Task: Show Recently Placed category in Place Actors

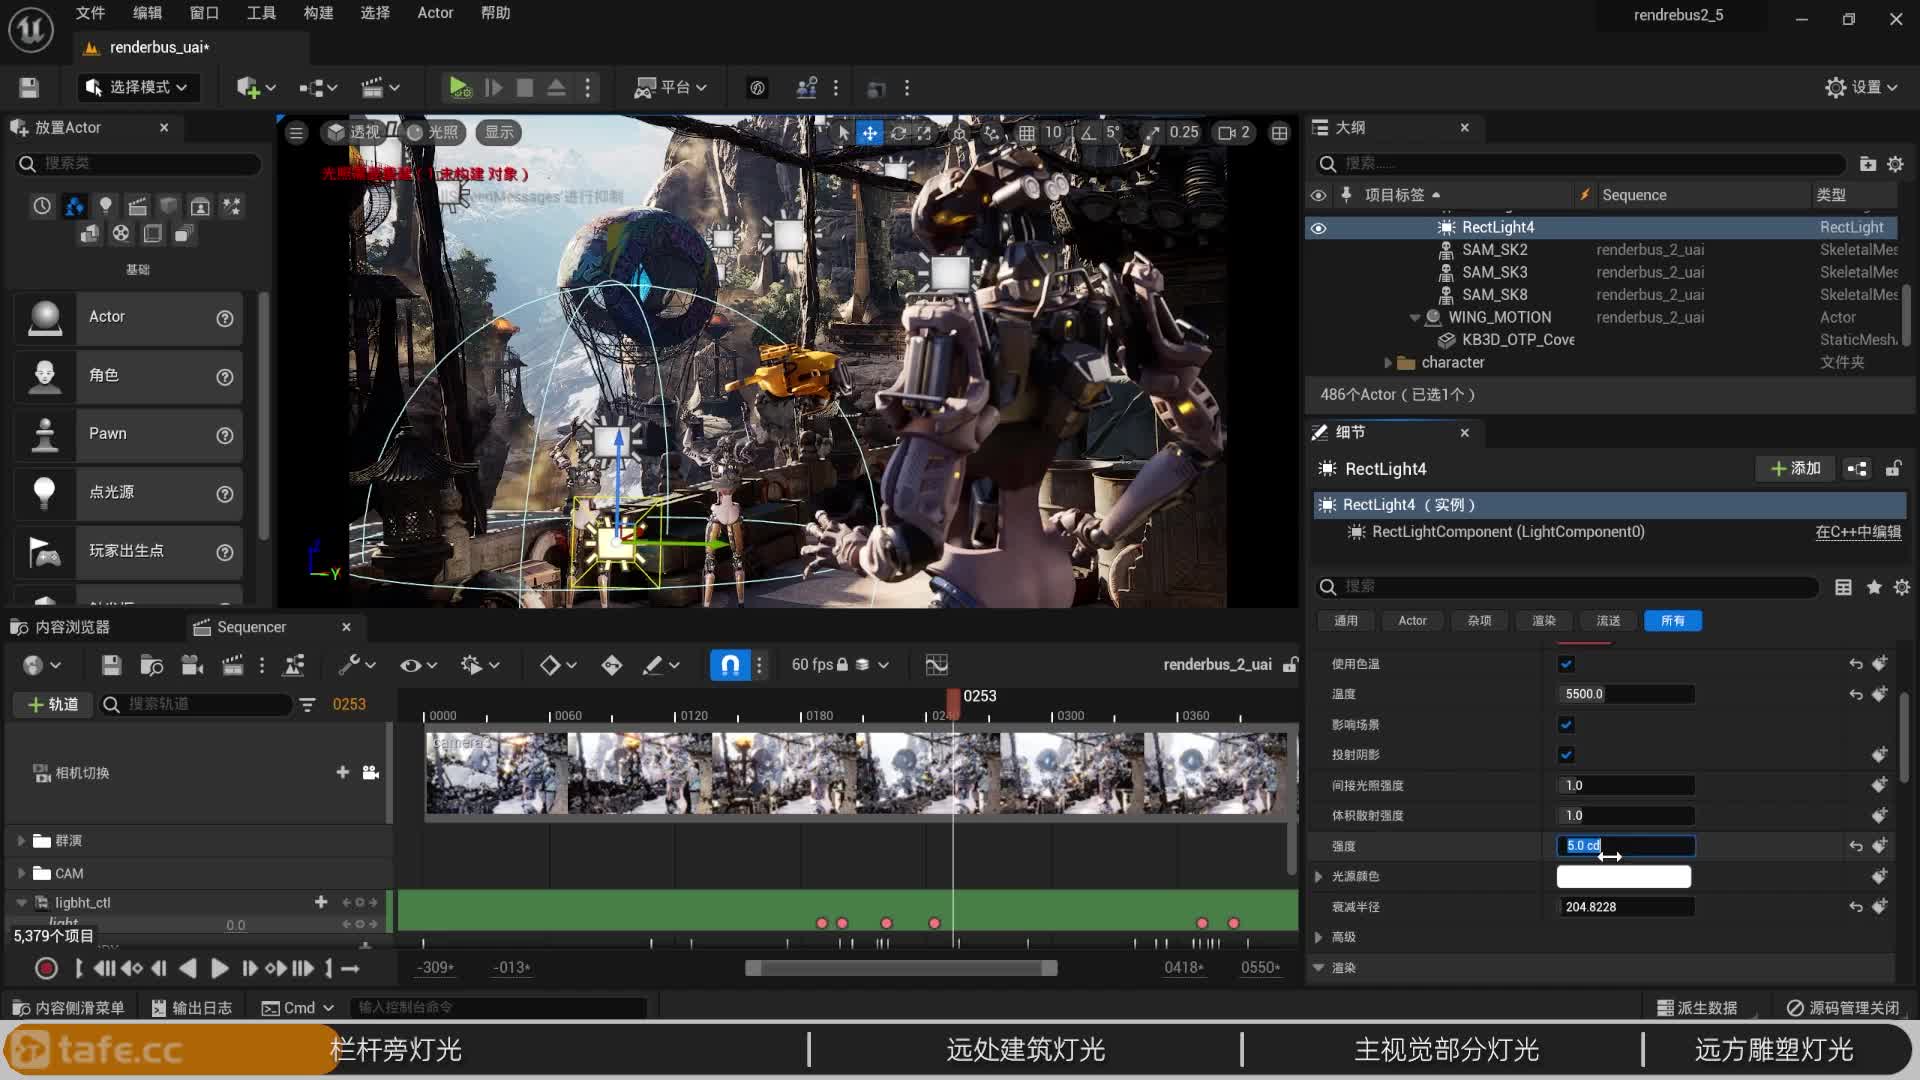Action: pyautogui.click(x=42, y=206)
